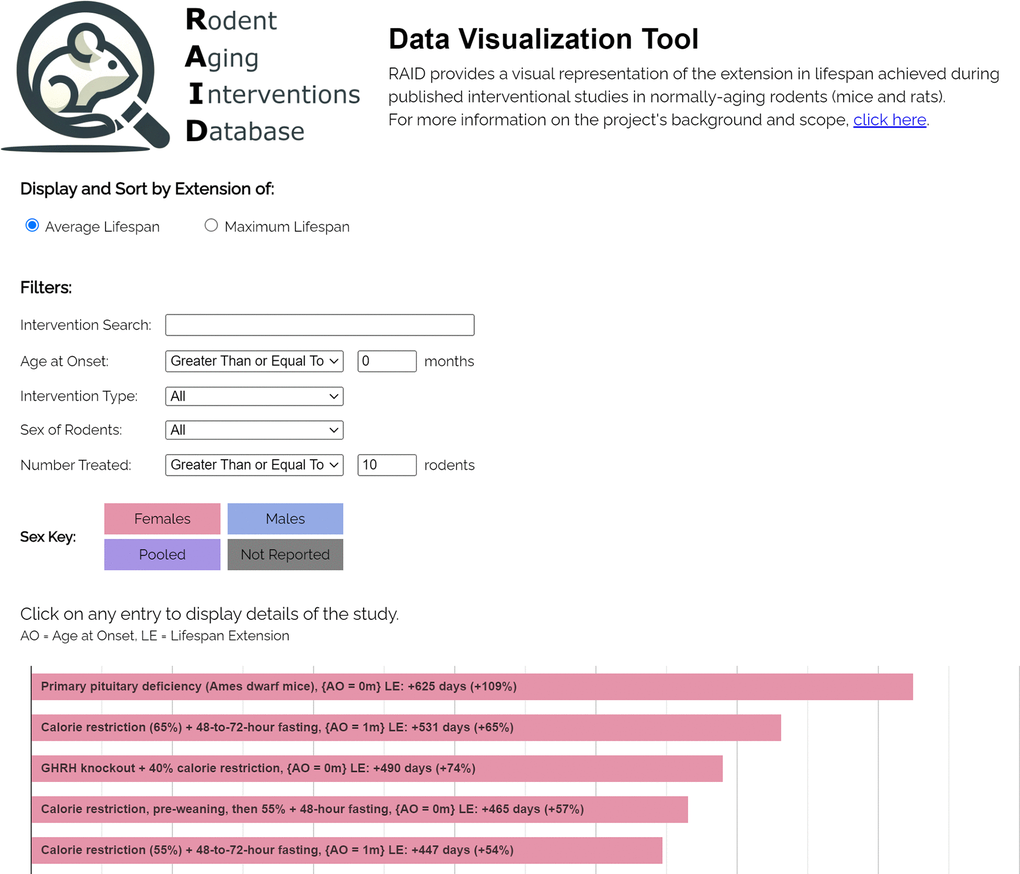Select the GHRH knockout study entry

(x=376, y=768)
